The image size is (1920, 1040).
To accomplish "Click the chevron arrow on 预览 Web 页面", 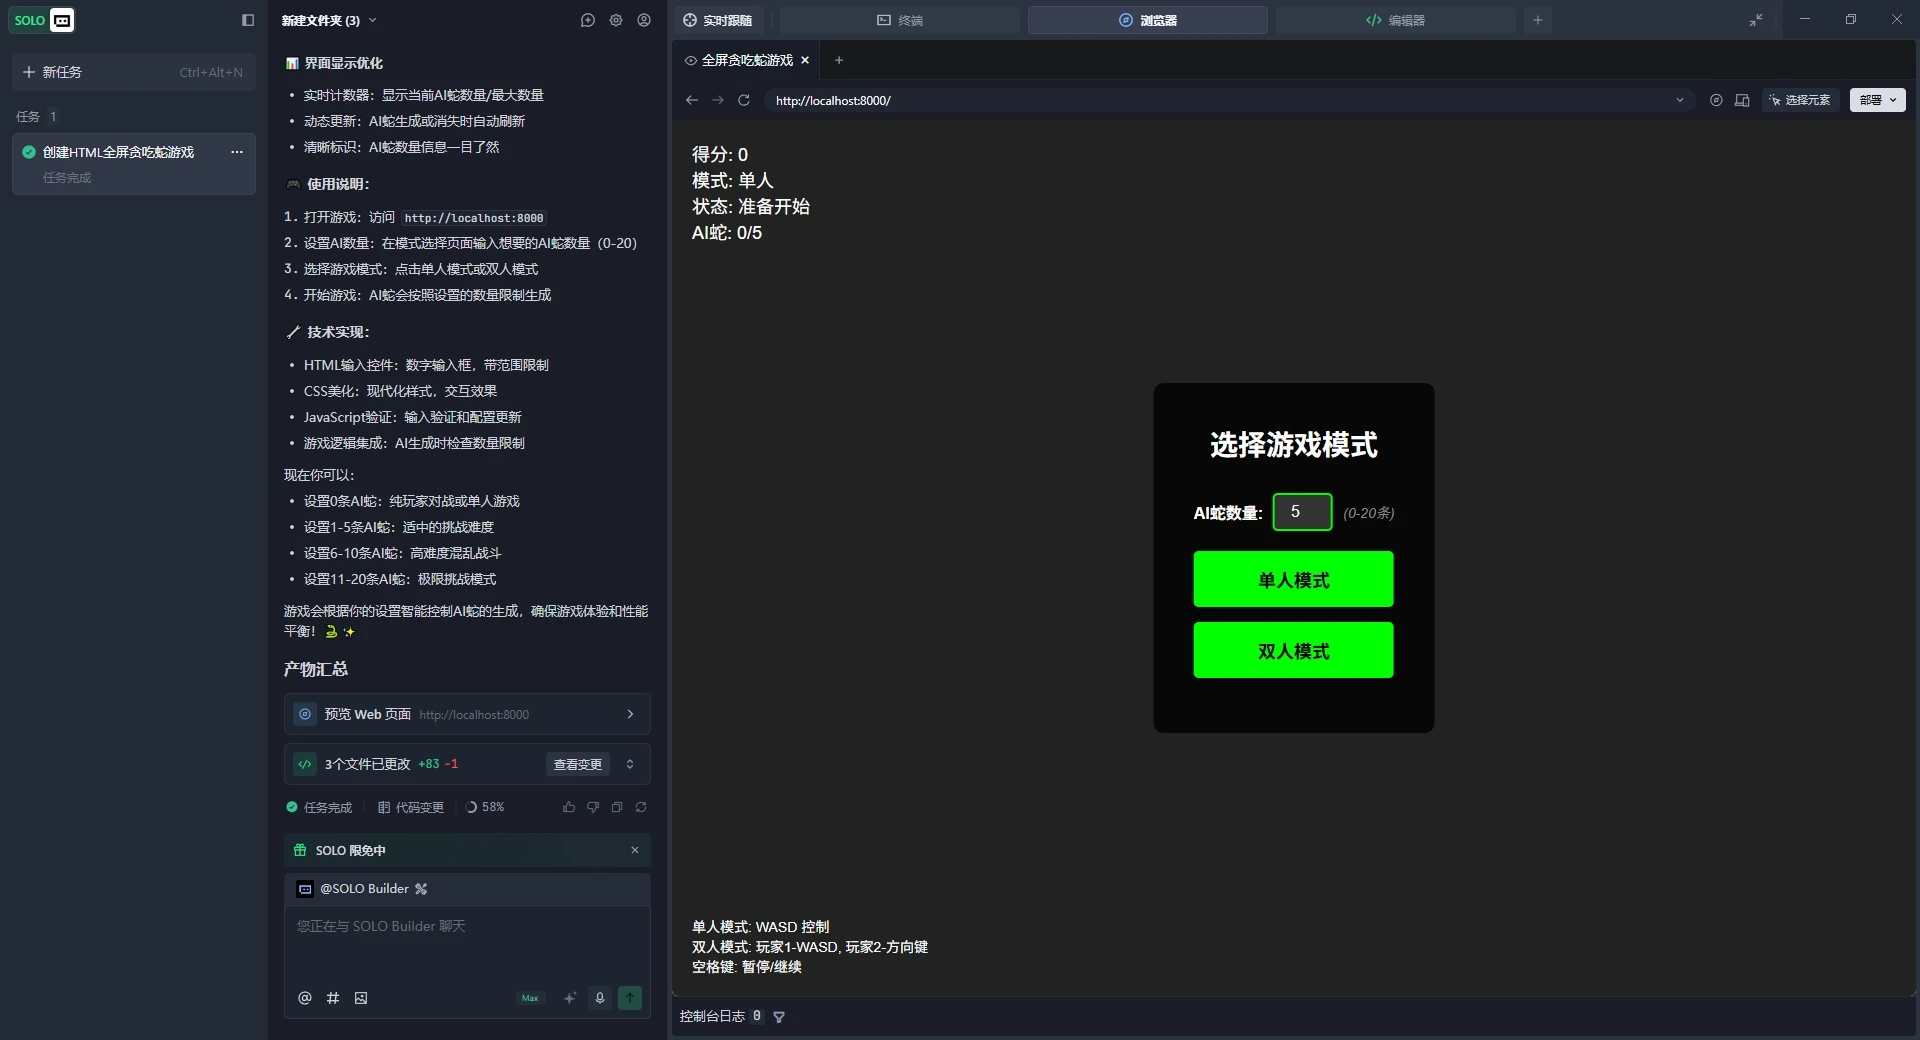I will [630, 714].
